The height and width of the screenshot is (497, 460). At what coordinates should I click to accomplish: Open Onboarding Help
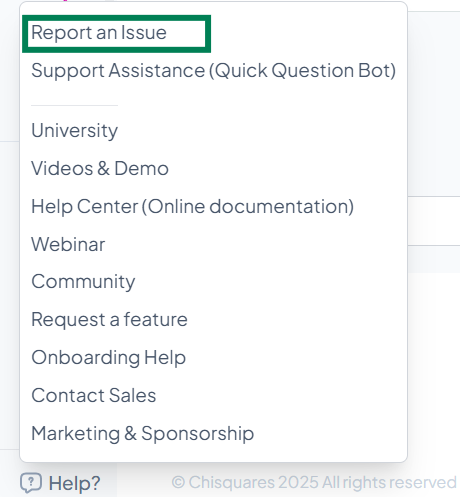109,357
